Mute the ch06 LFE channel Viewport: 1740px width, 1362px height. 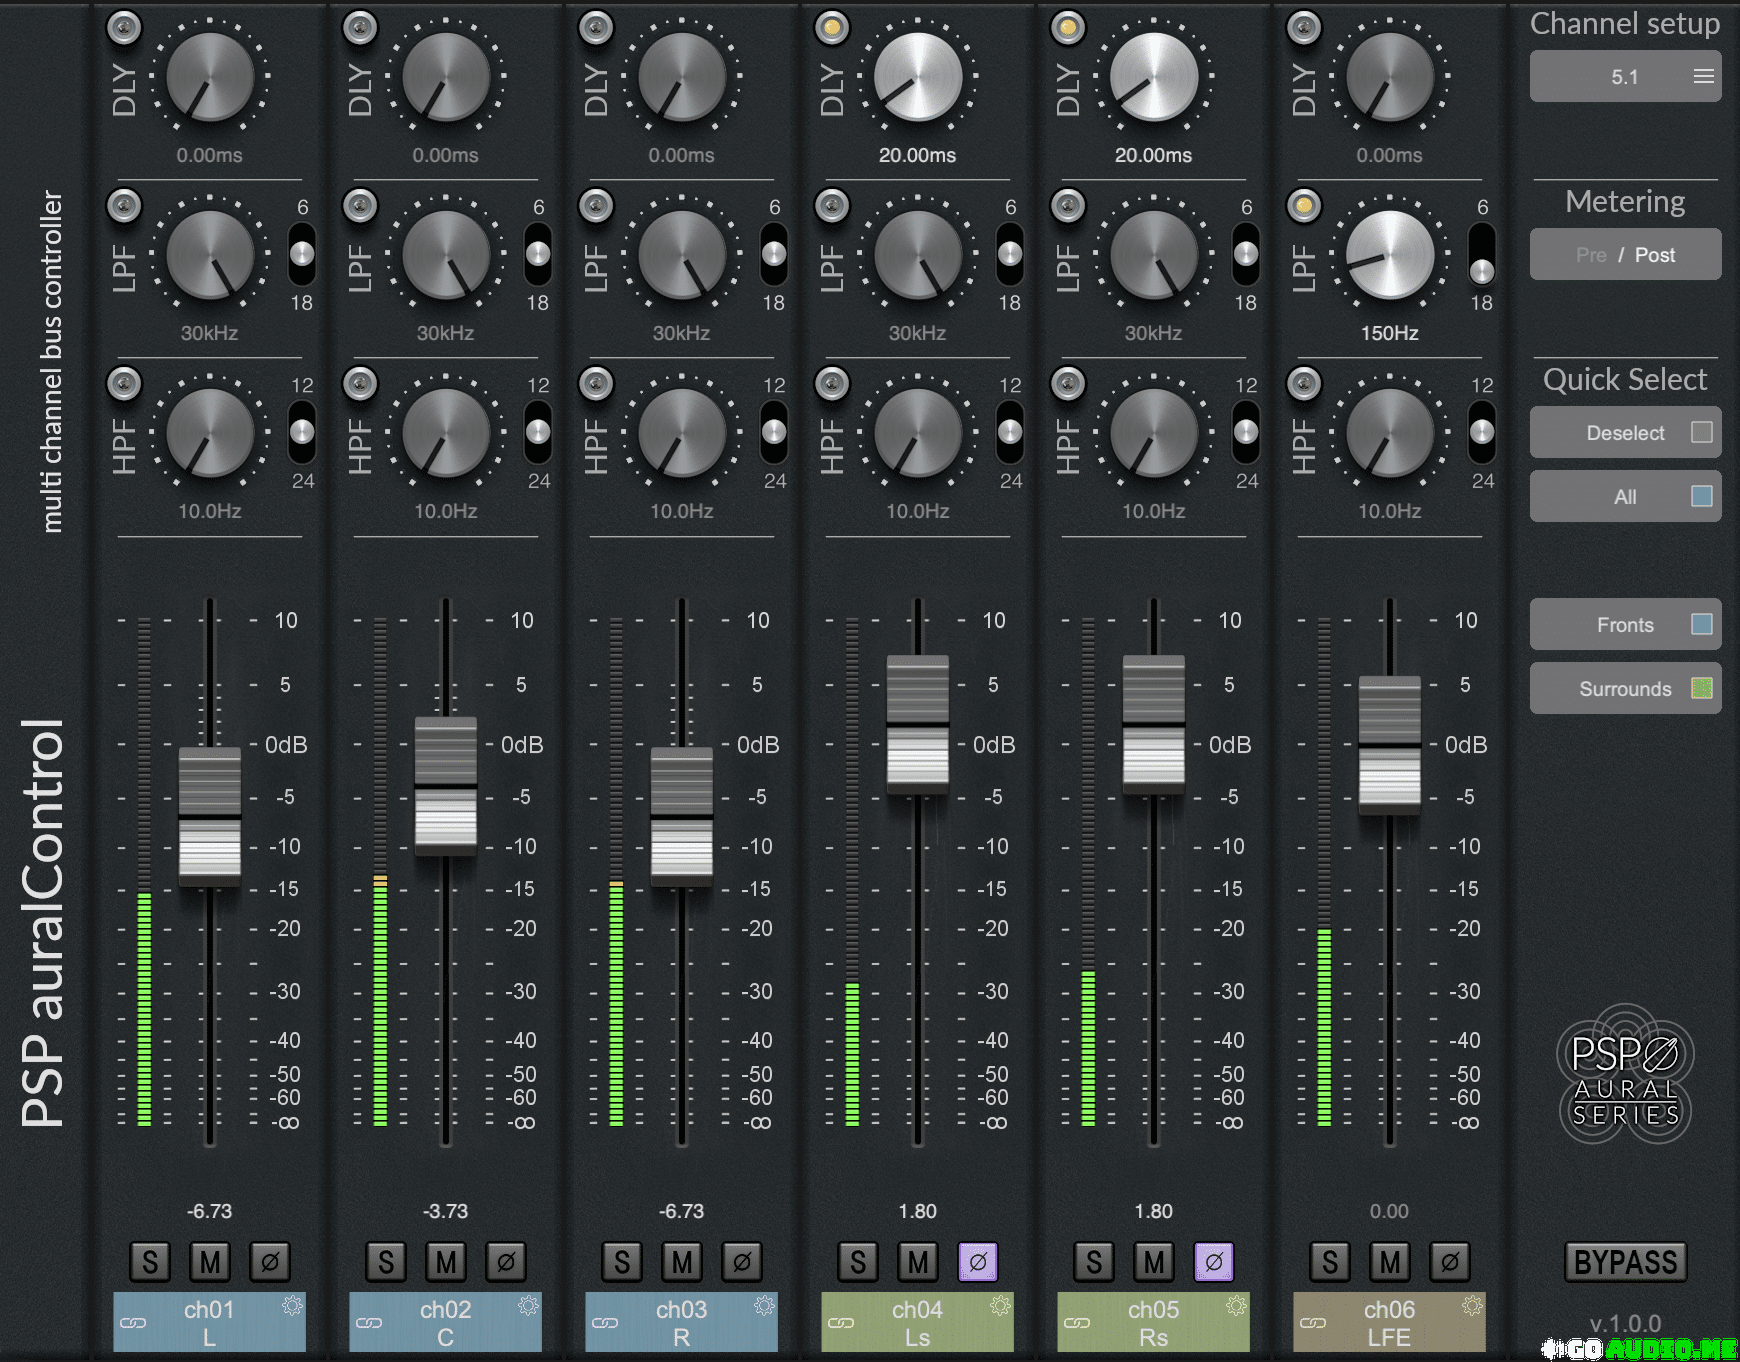[1390, 1262]
